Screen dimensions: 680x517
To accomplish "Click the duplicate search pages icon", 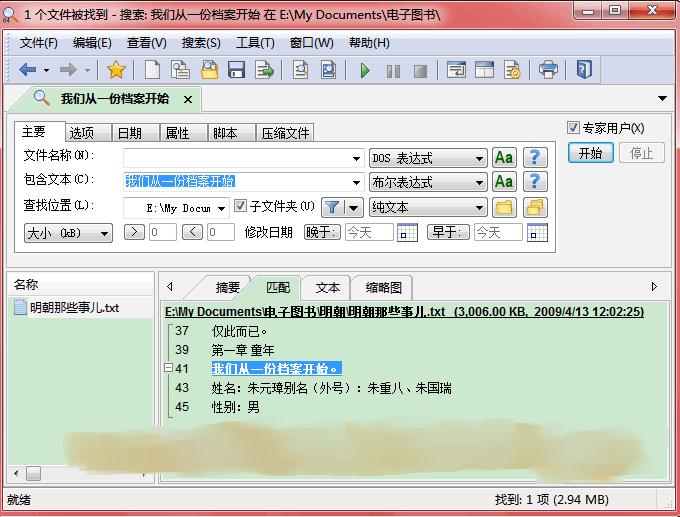I will [x=180, y=69].
